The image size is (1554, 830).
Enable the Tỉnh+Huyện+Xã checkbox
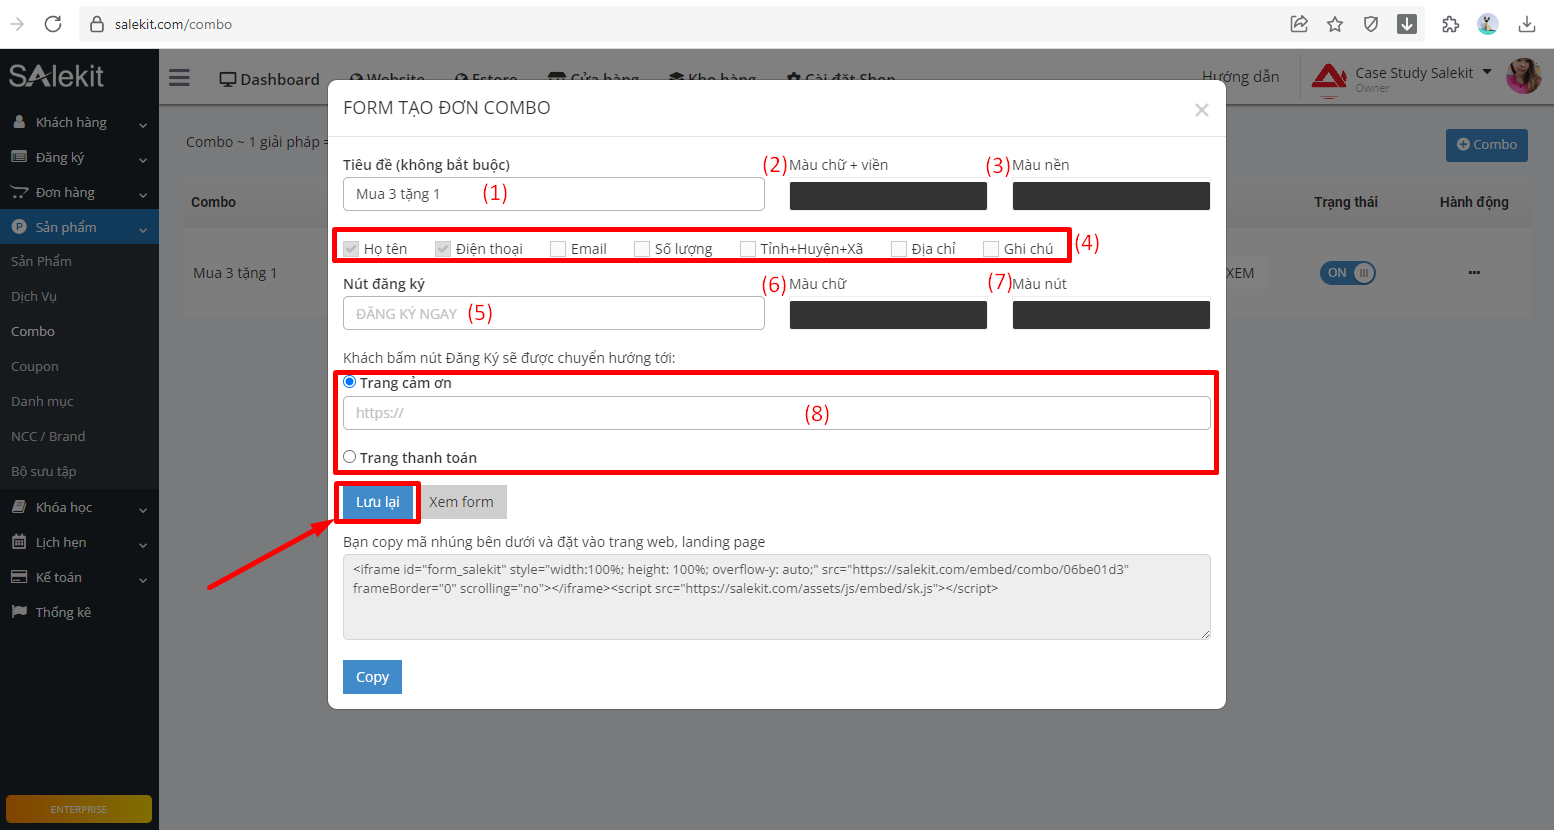tap(748, 248)
